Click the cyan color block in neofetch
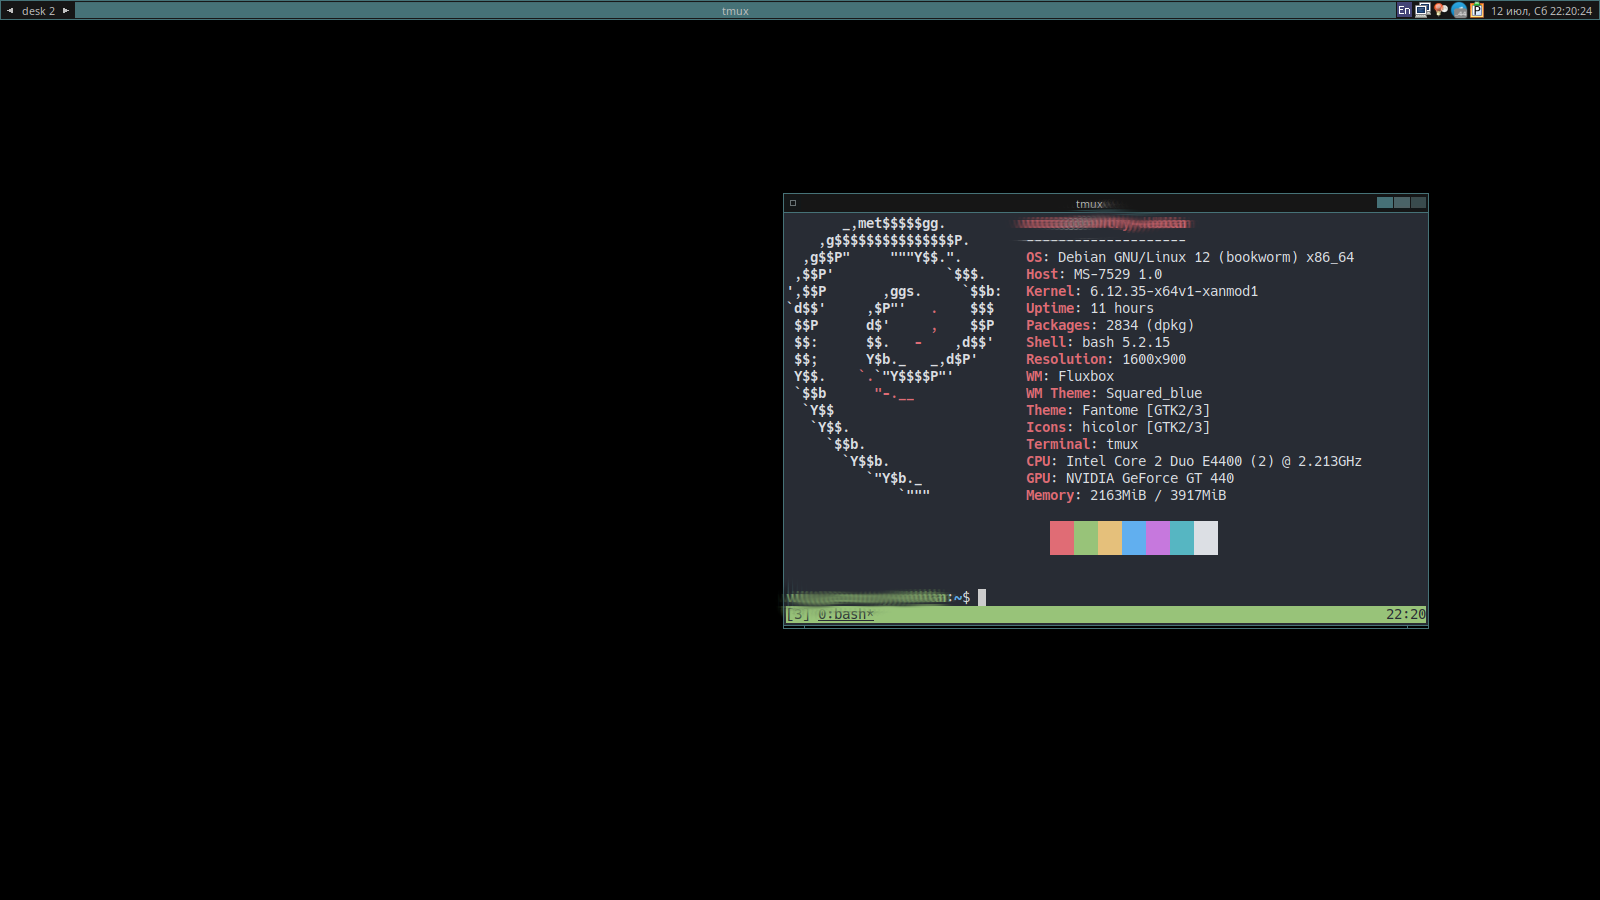Screen dimensions: 1600x900 [x=1182, y=538]
